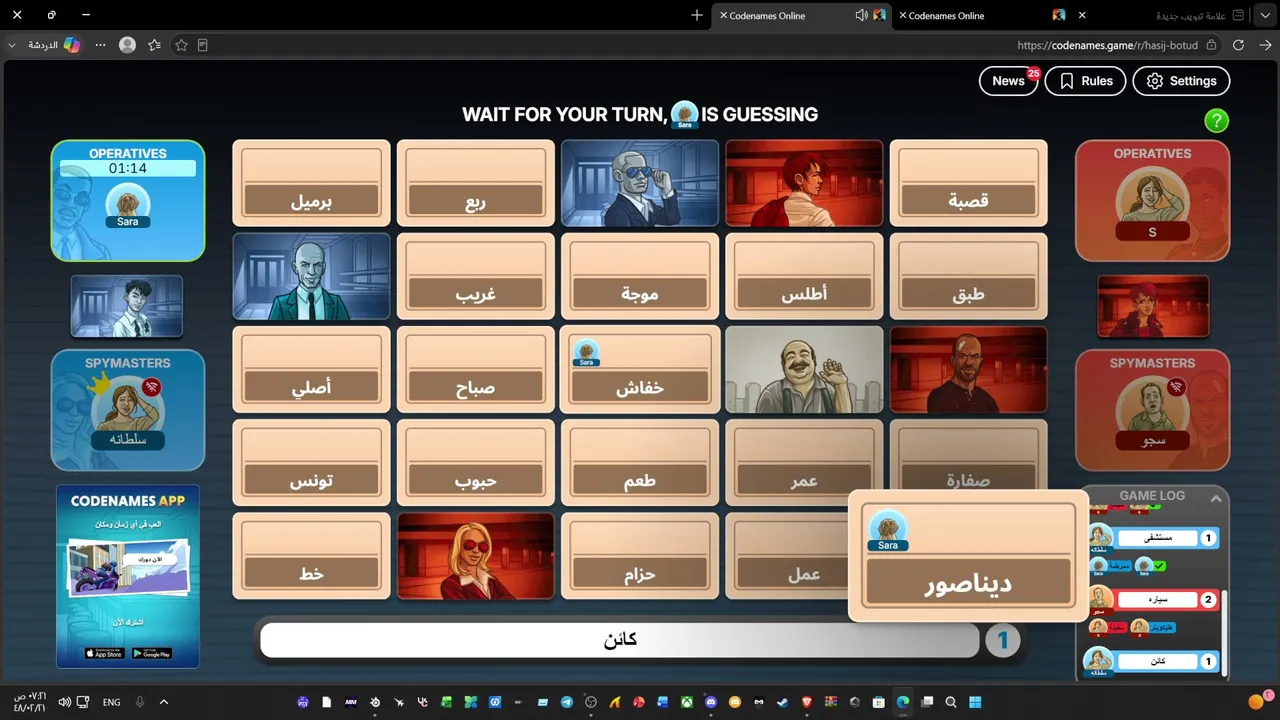Open the browser profile avatar
1280x720 pixels.
click(x=127, y=45)
